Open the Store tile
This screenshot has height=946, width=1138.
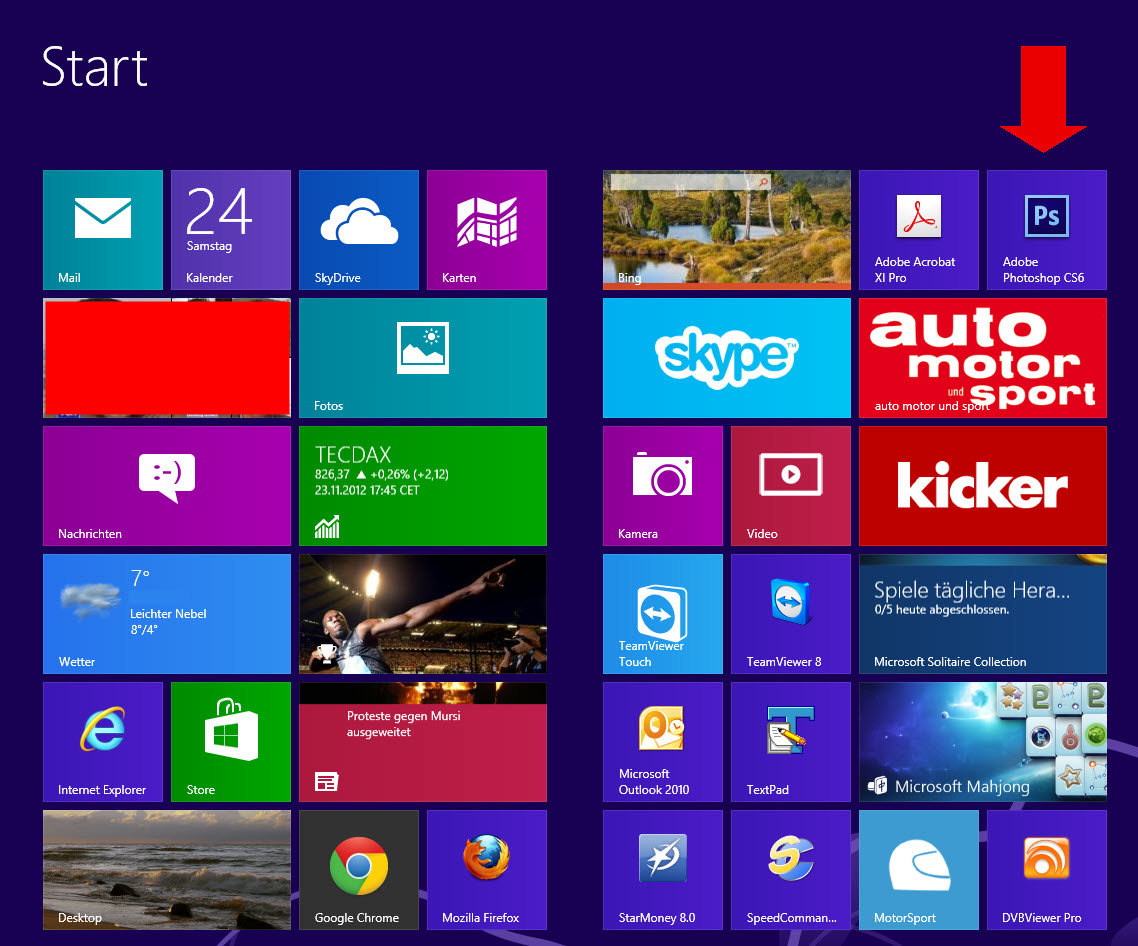pyautogui.click(x=231, y=742)
